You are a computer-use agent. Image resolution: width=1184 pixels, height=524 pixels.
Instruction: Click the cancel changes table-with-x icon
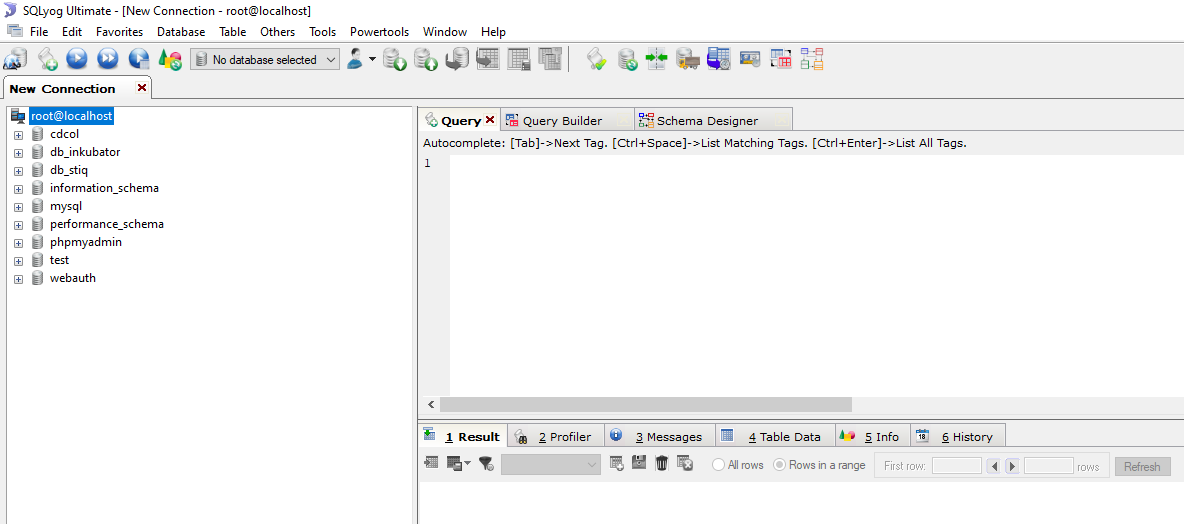tap(685, 464)
